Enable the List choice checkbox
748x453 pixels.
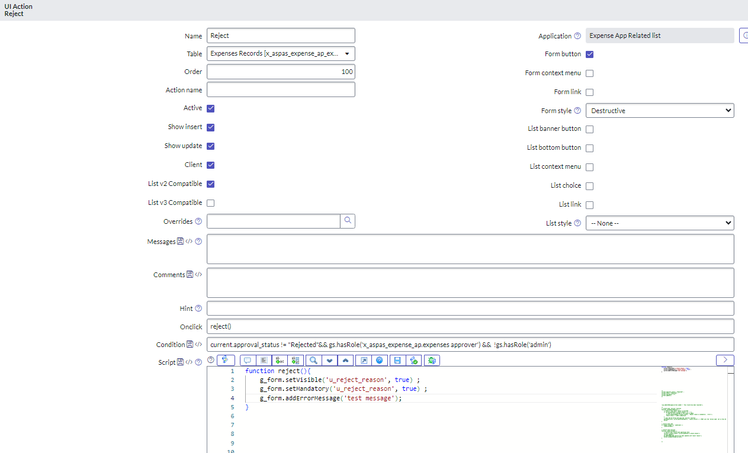(590, 186)
